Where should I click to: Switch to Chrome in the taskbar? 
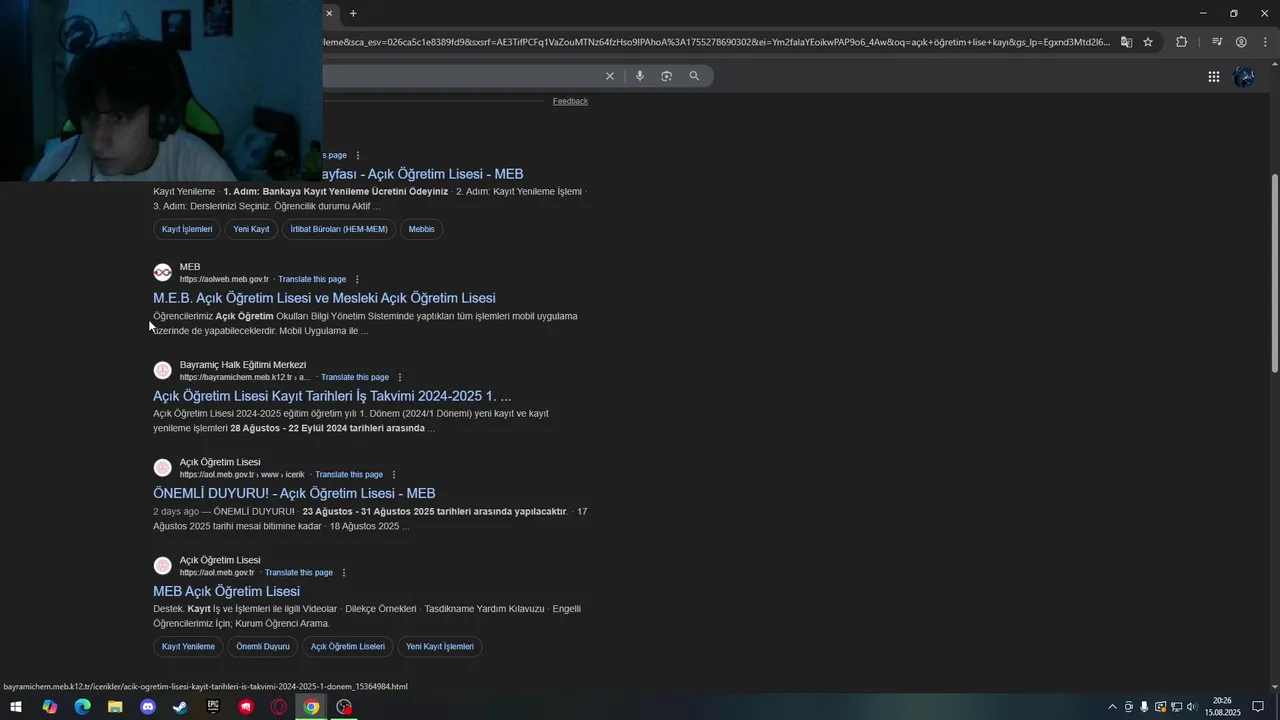(x=311, y=707)
